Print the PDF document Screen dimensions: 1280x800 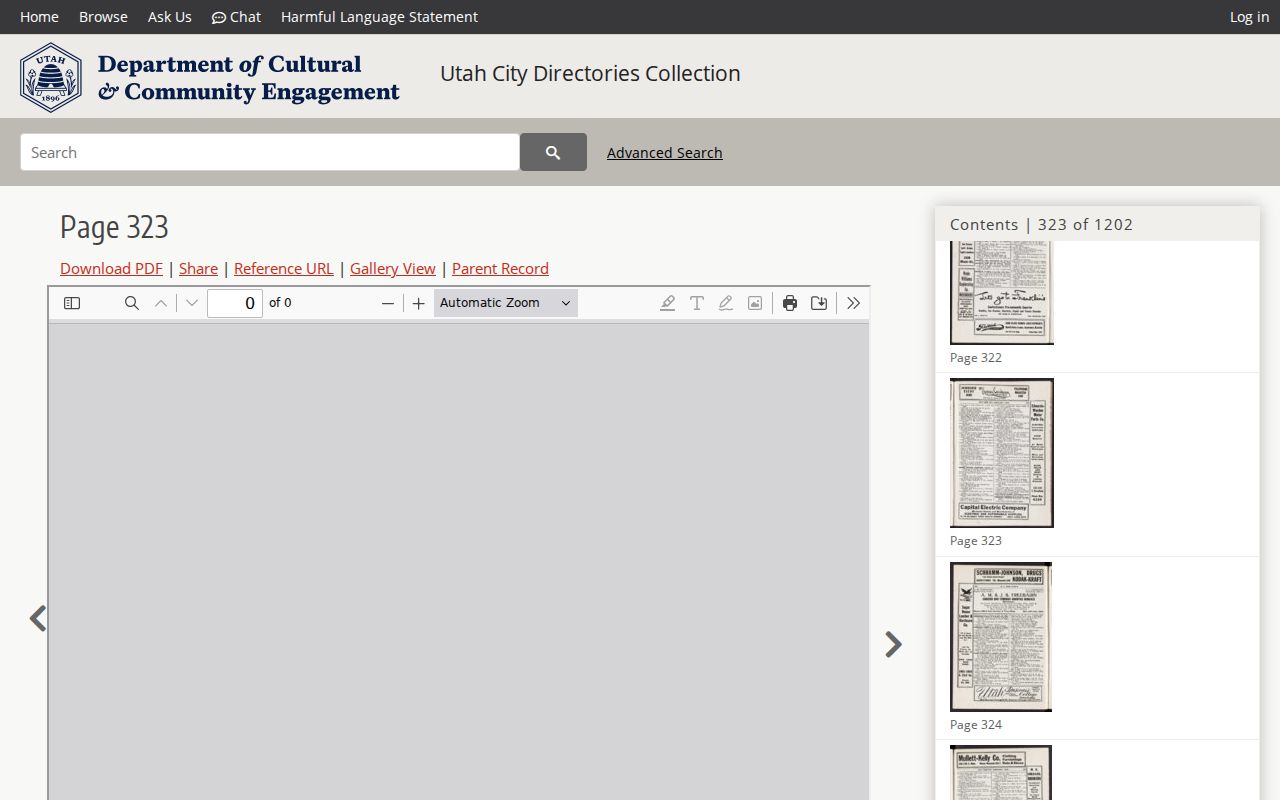[x=790, y=303]
